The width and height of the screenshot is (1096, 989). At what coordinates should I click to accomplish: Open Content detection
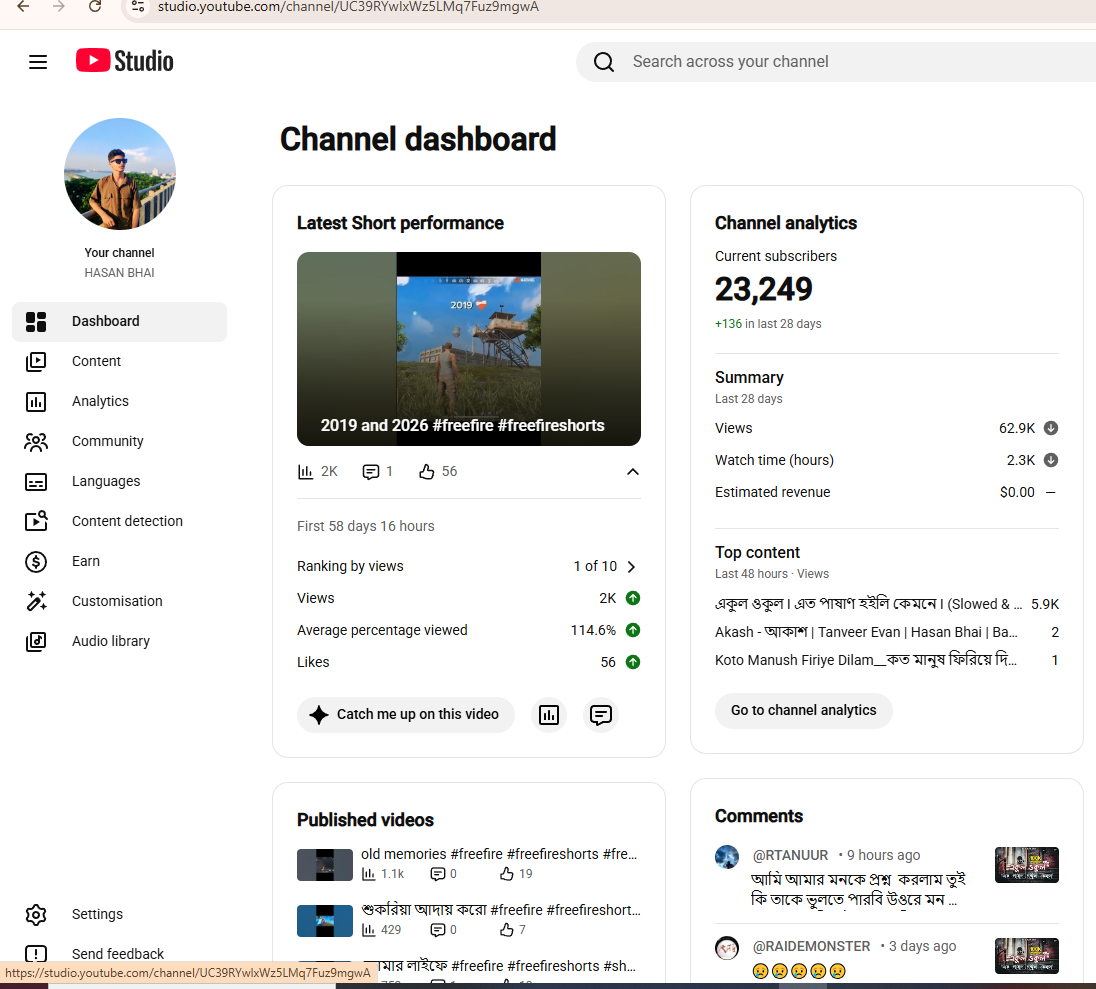tap(120, 521)
